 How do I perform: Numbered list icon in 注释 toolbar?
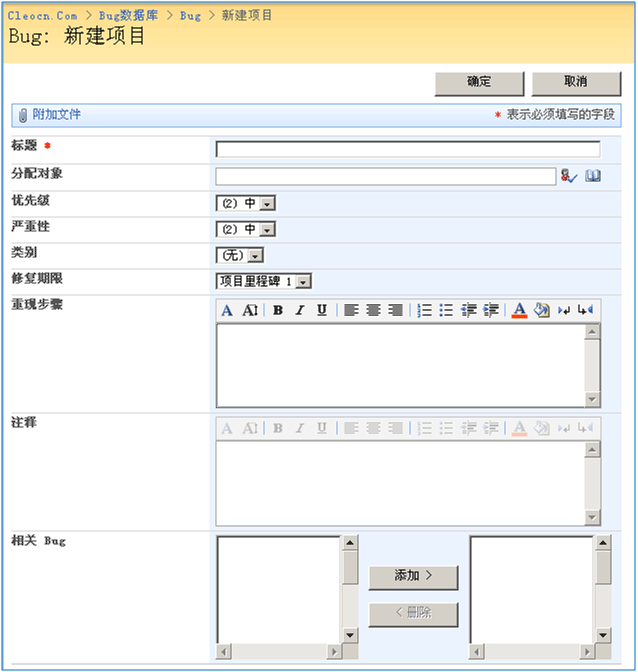pyautogui.click(x=424, y=428)
